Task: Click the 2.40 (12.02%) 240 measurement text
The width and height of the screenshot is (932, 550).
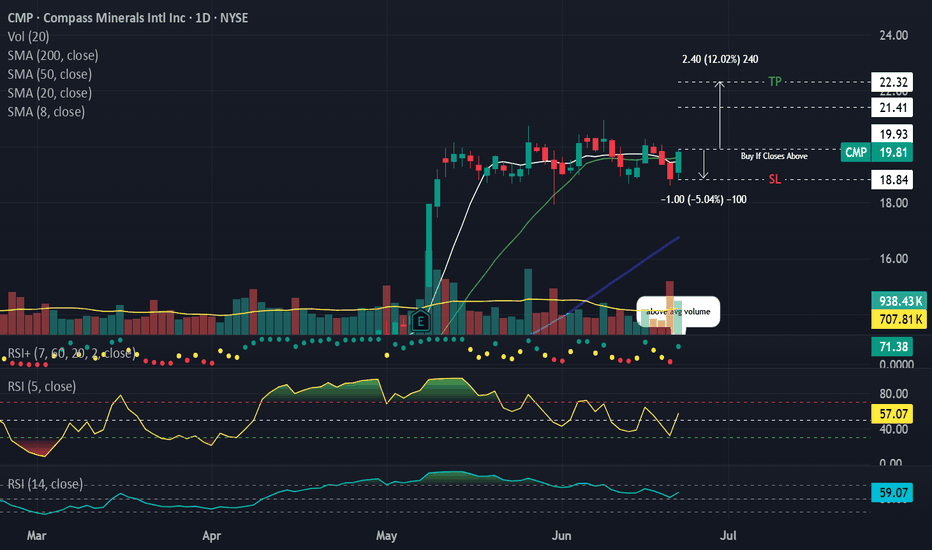Action: coord(720,59)
